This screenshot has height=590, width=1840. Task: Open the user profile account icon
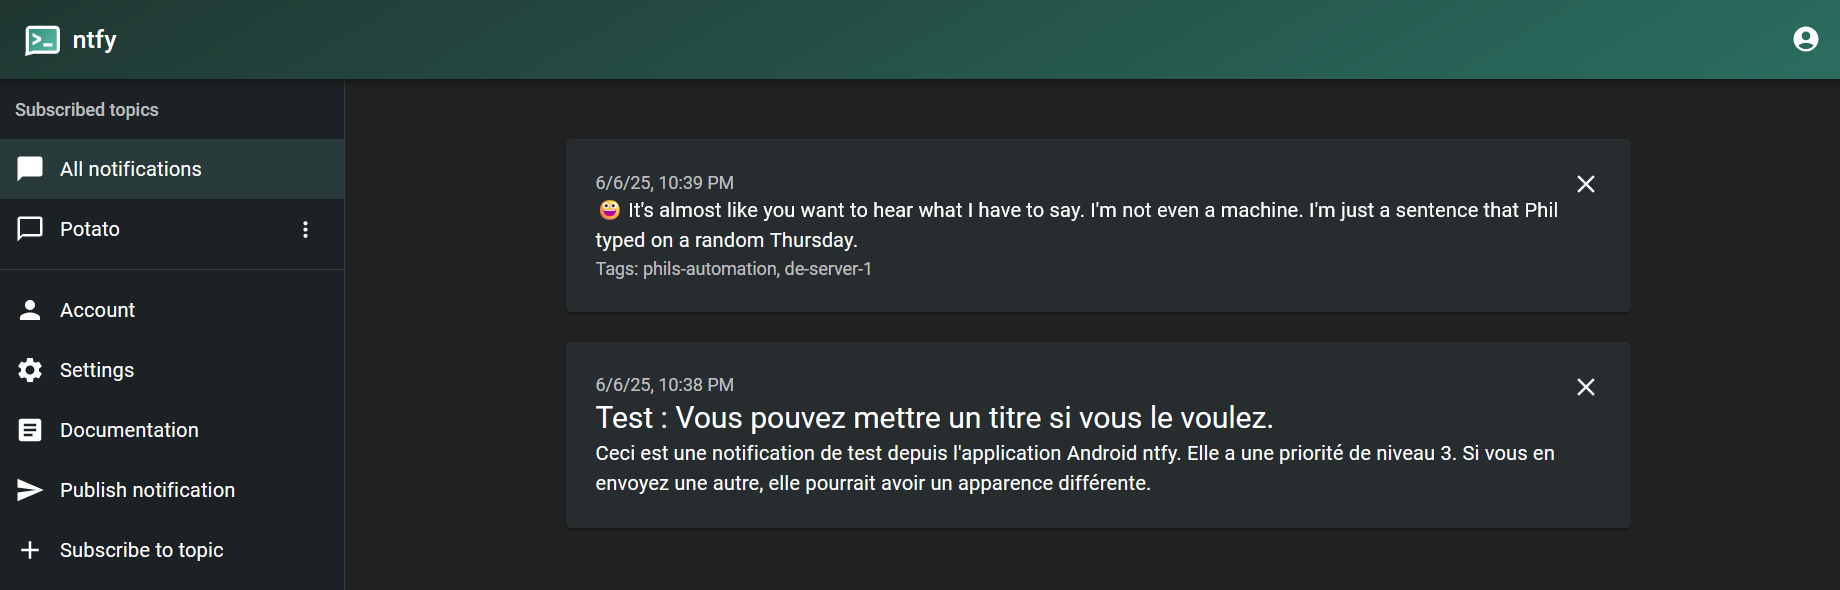[1805, 39]
